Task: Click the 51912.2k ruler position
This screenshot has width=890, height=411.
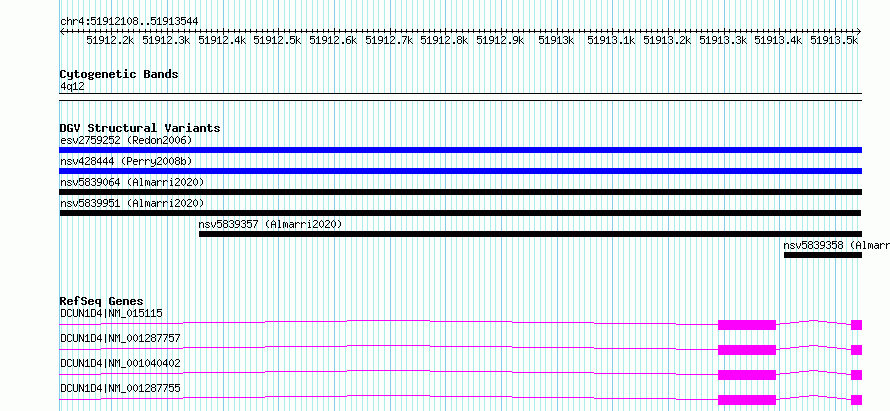Action: click(x=110, y=40)
